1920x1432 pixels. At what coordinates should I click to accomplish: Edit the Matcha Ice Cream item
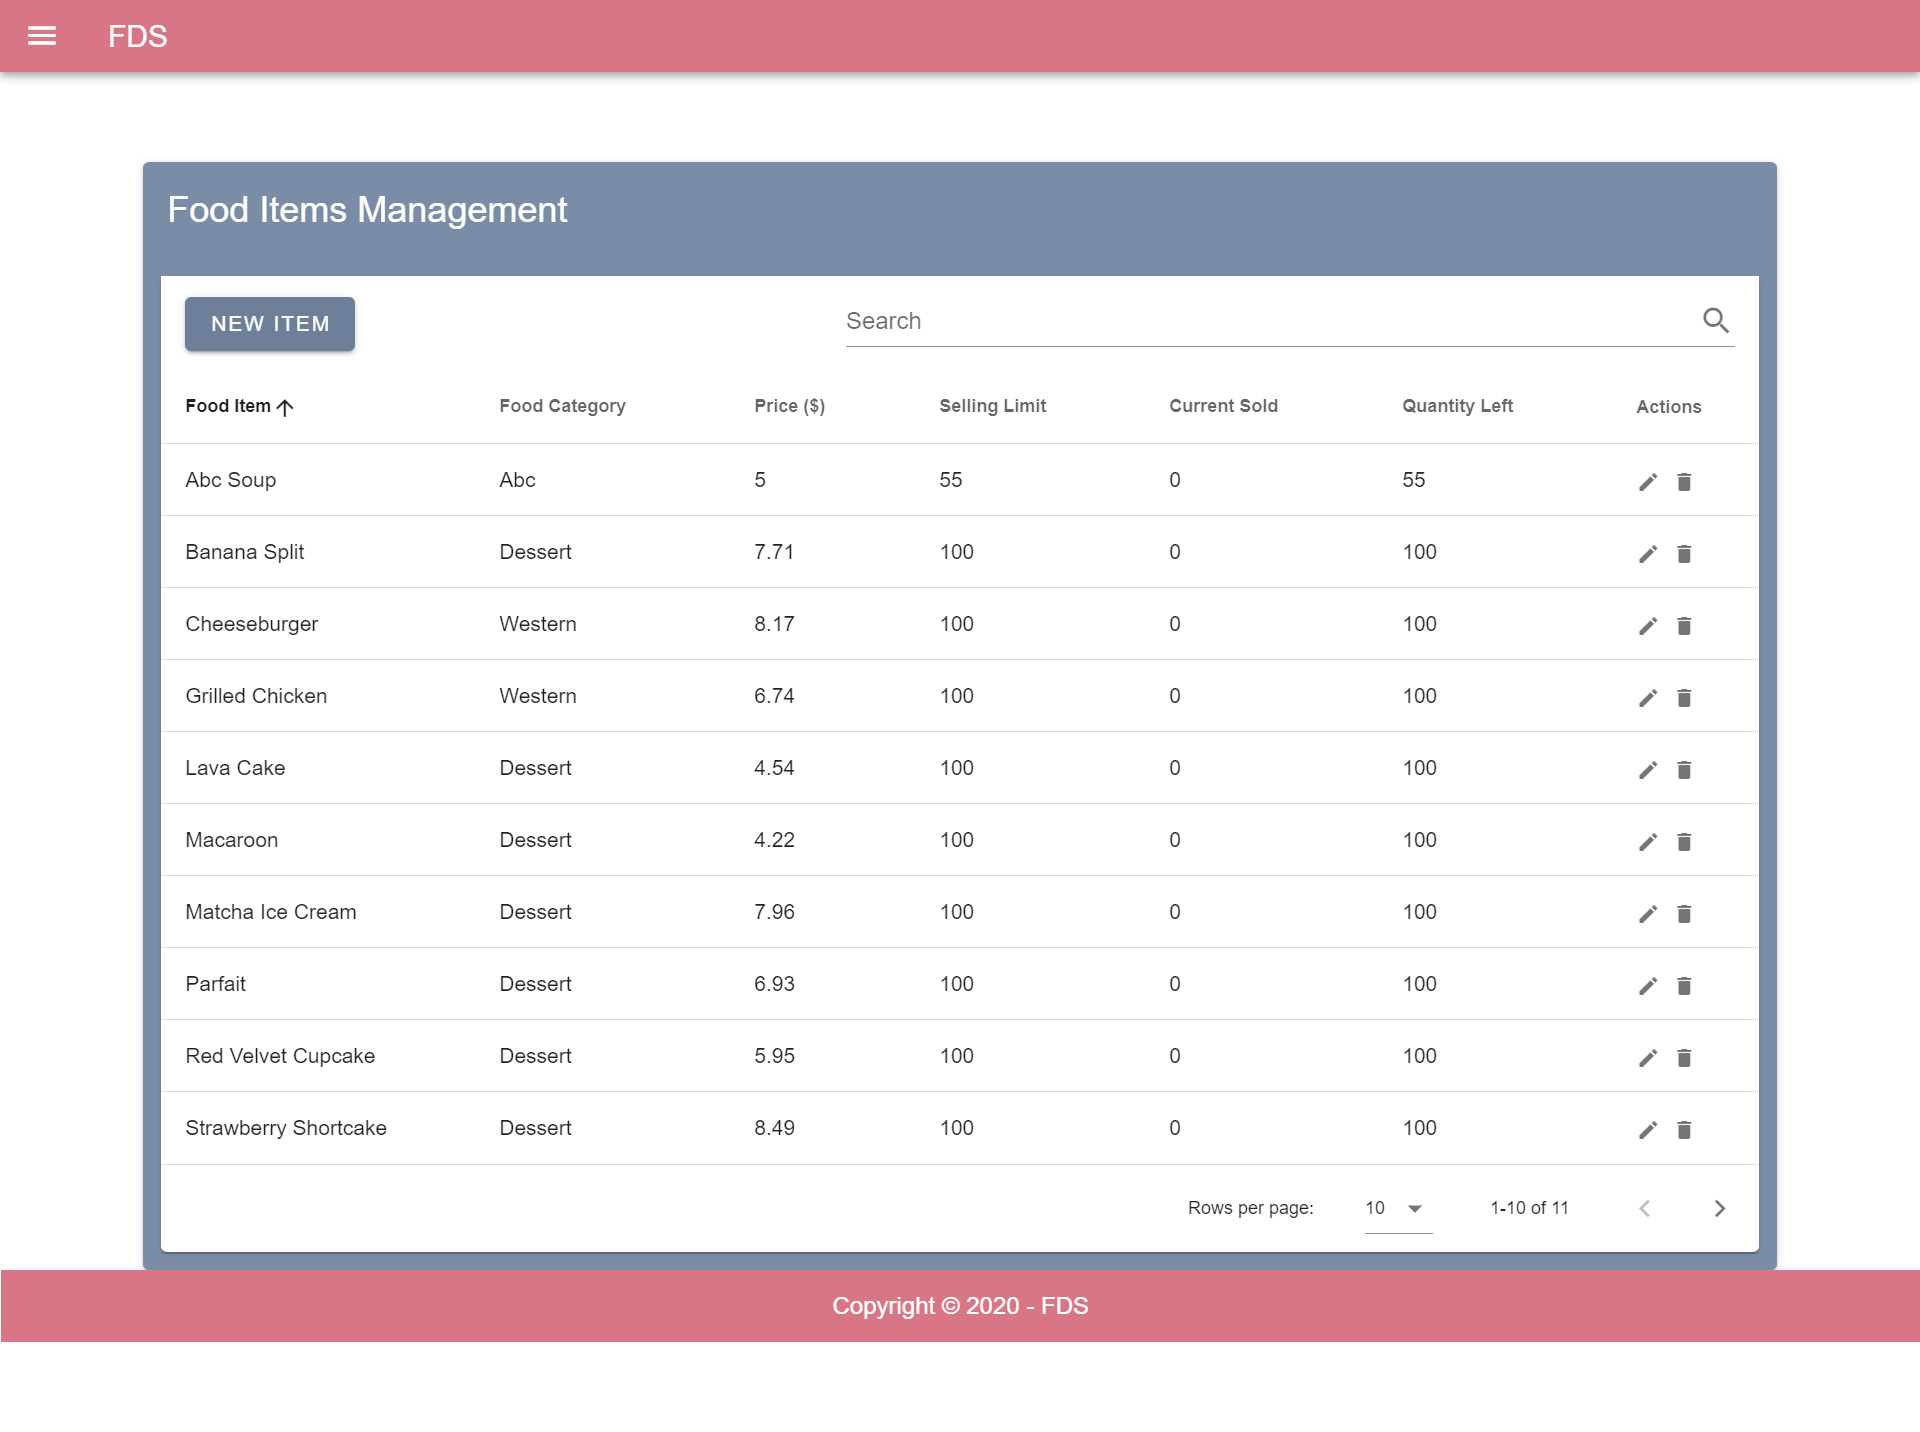click(1648, 914)
